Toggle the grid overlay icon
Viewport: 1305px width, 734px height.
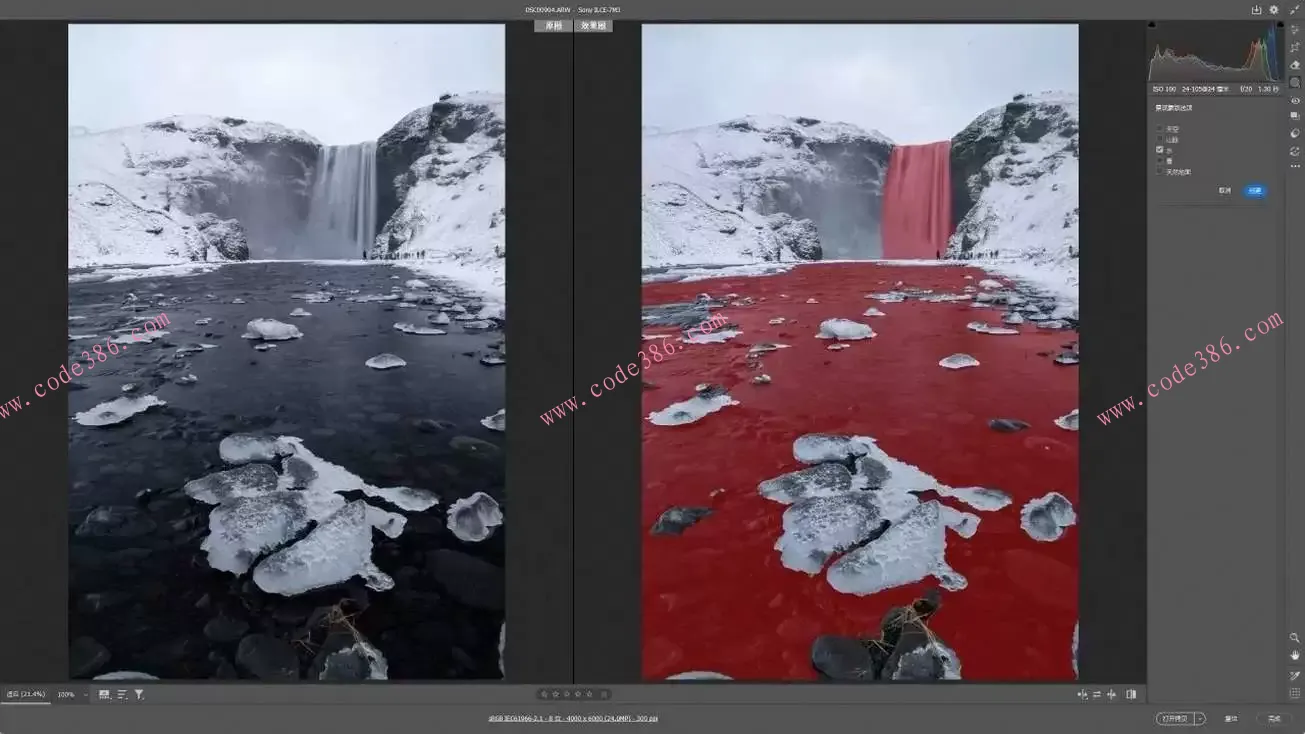1295,693
